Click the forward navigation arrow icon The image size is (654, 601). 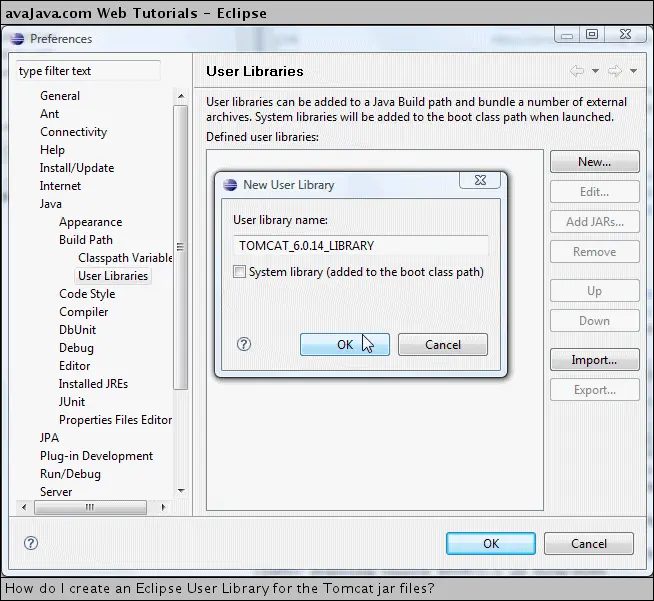(615, 71)
